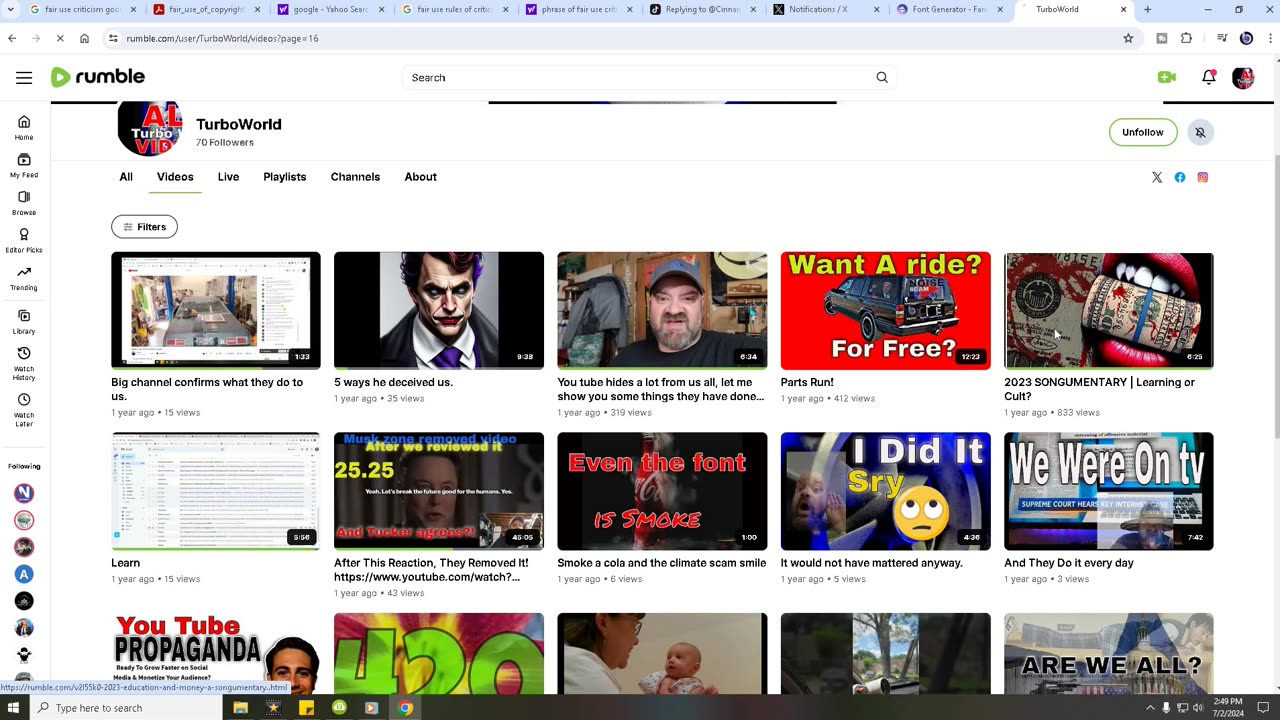Image resolution: width=1280 pixels, height=720 pixels.
Task: Open 'After This Reaction, They Removed It' title
Action: tap(431, 570)
